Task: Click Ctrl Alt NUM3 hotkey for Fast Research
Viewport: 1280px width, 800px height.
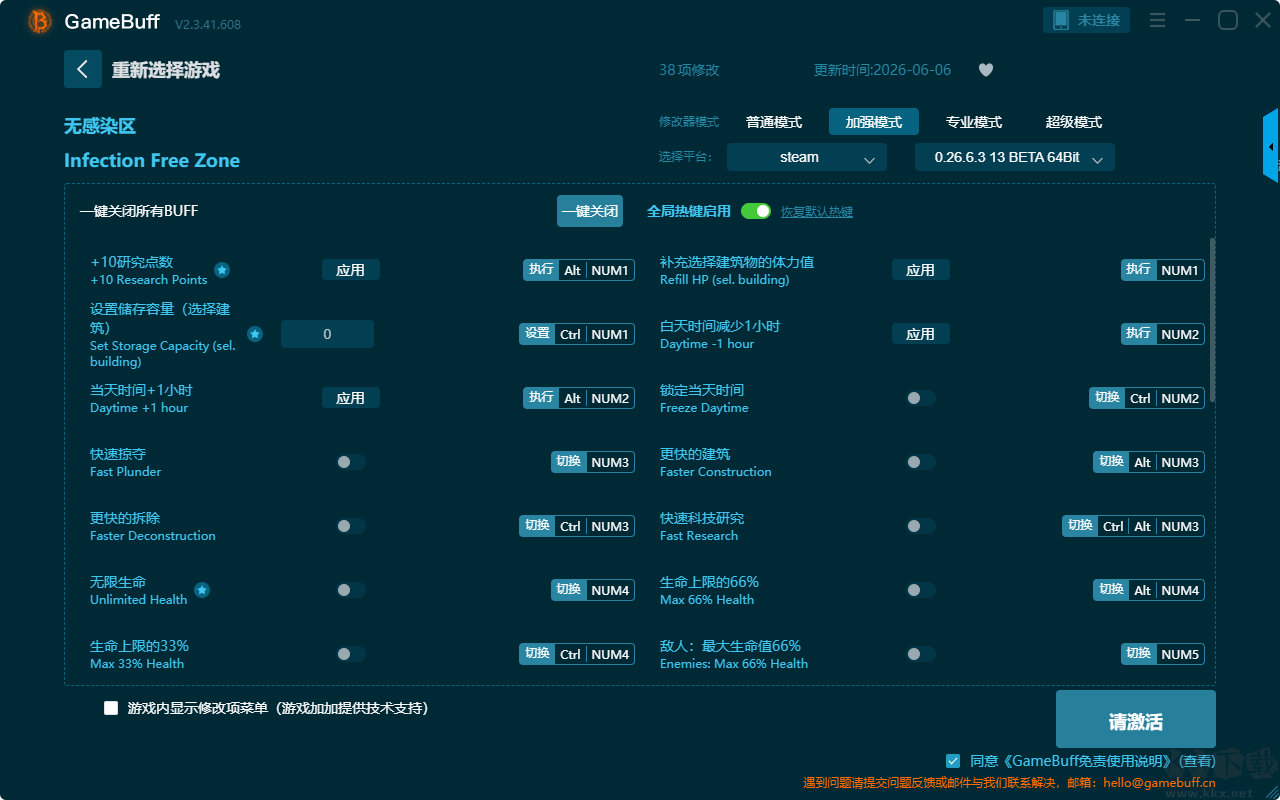Action: click(1133, 526)
